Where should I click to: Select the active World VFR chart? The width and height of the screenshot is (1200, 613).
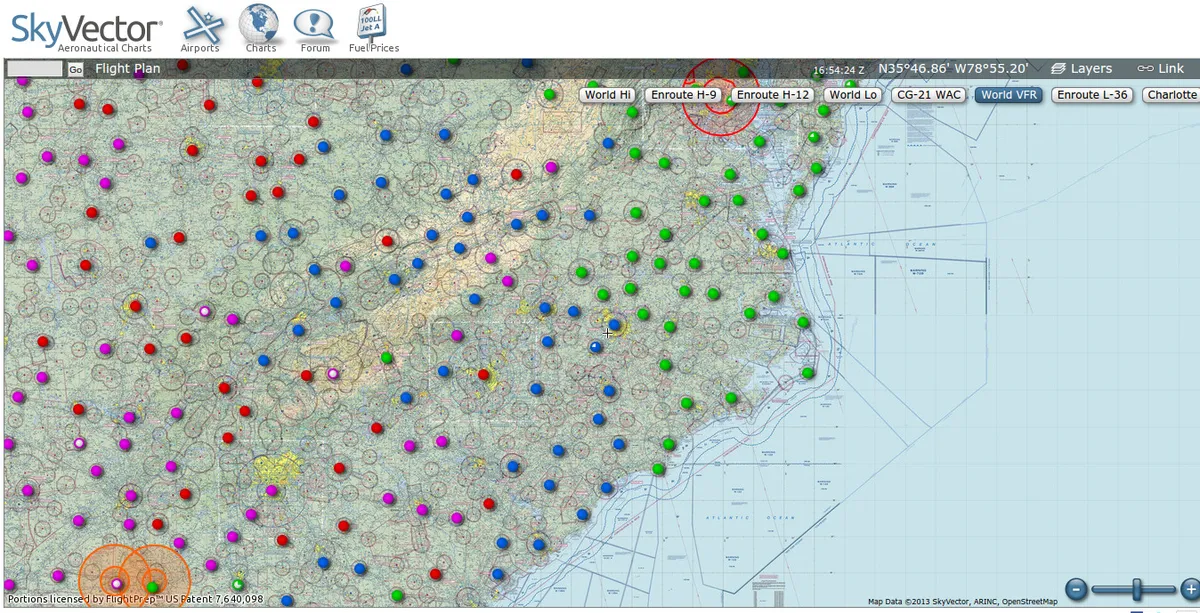click(x=1009, y=95)
